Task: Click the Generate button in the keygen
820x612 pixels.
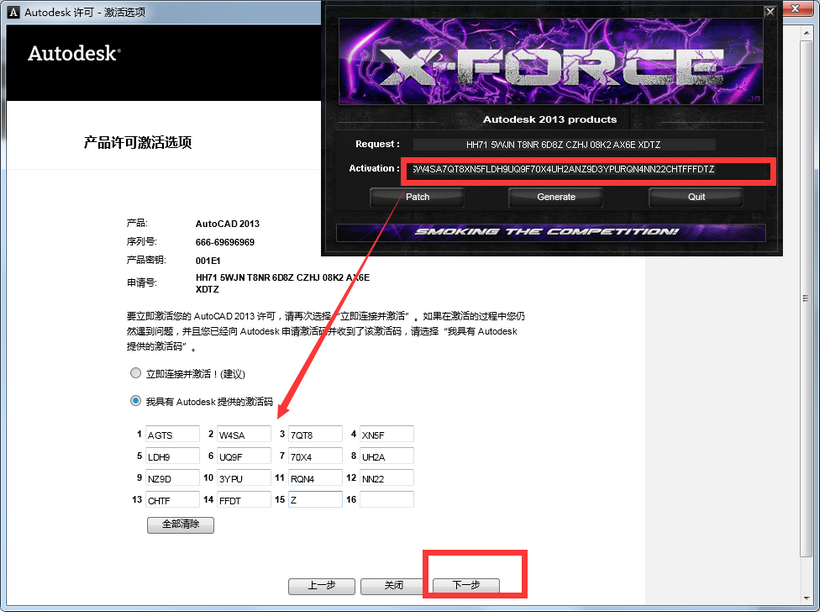Action: [556, 197]
